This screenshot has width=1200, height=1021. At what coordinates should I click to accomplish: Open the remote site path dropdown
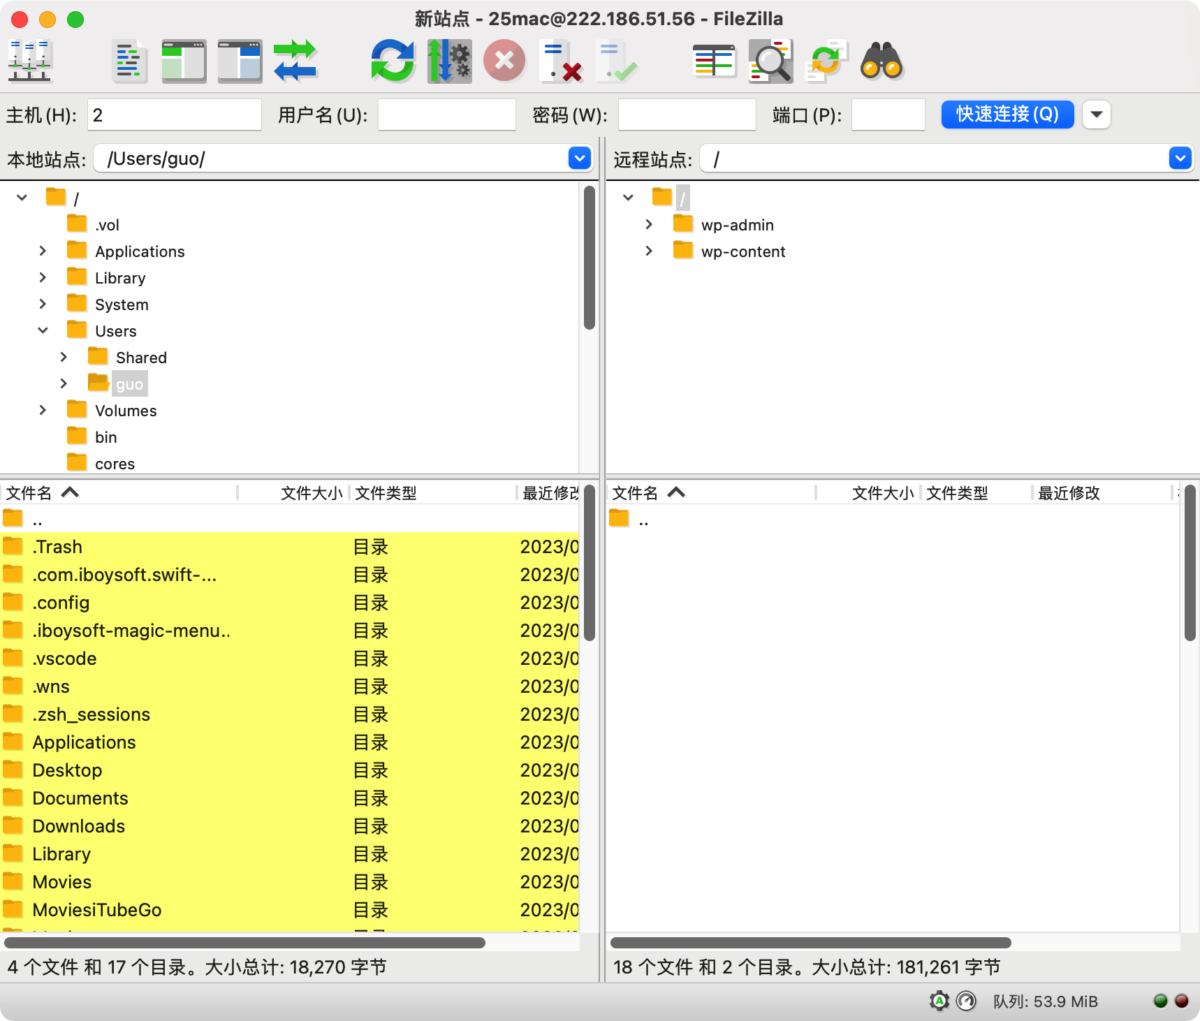point(1180,158)
